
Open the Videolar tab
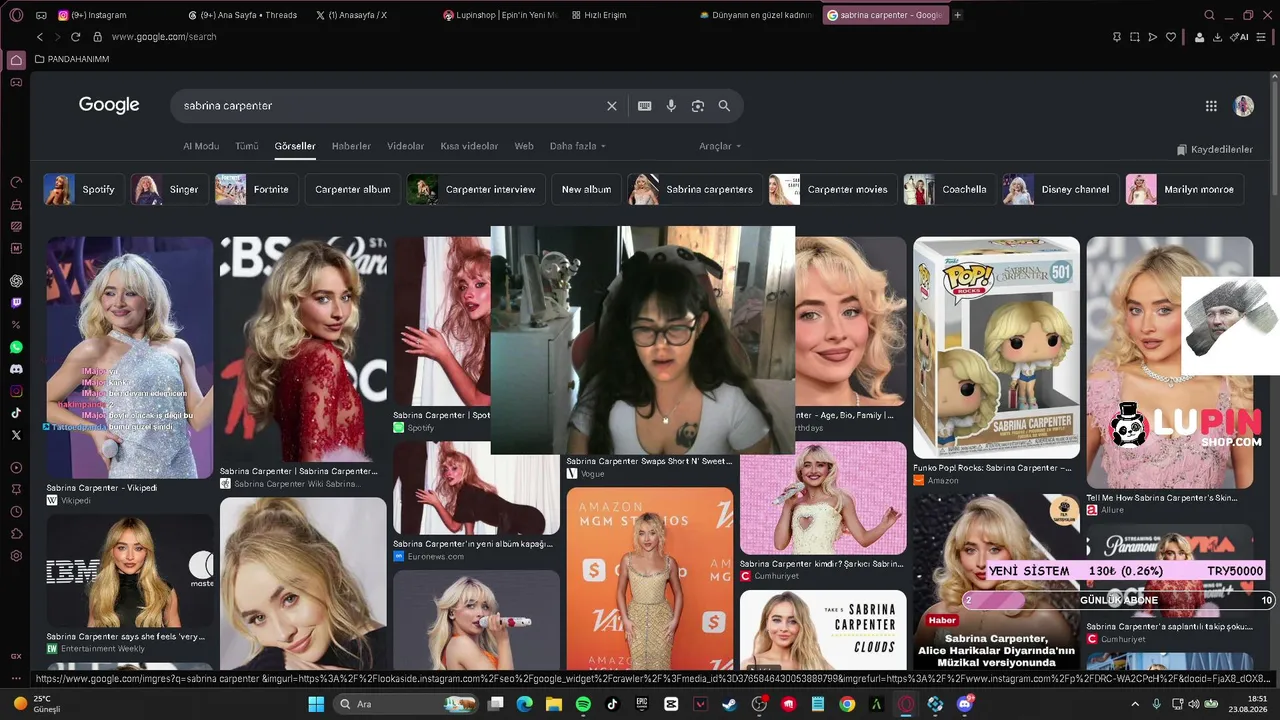(406, 146)
